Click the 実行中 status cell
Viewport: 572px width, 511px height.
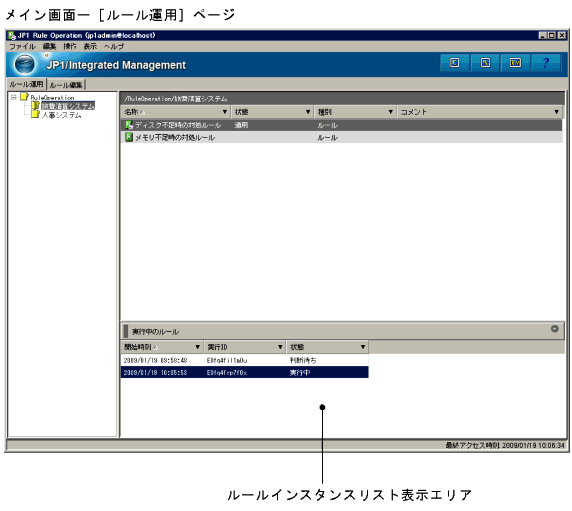[300, 372]
